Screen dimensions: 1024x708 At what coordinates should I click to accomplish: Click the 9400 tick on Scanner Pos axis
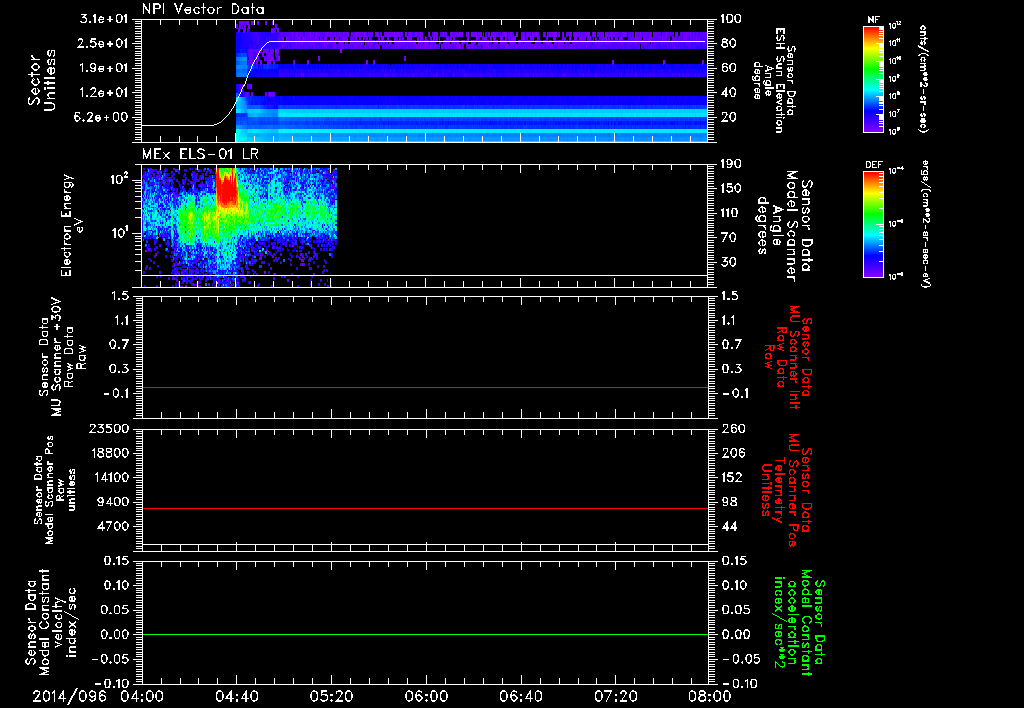pyautogui.click(x=114, y=502)
